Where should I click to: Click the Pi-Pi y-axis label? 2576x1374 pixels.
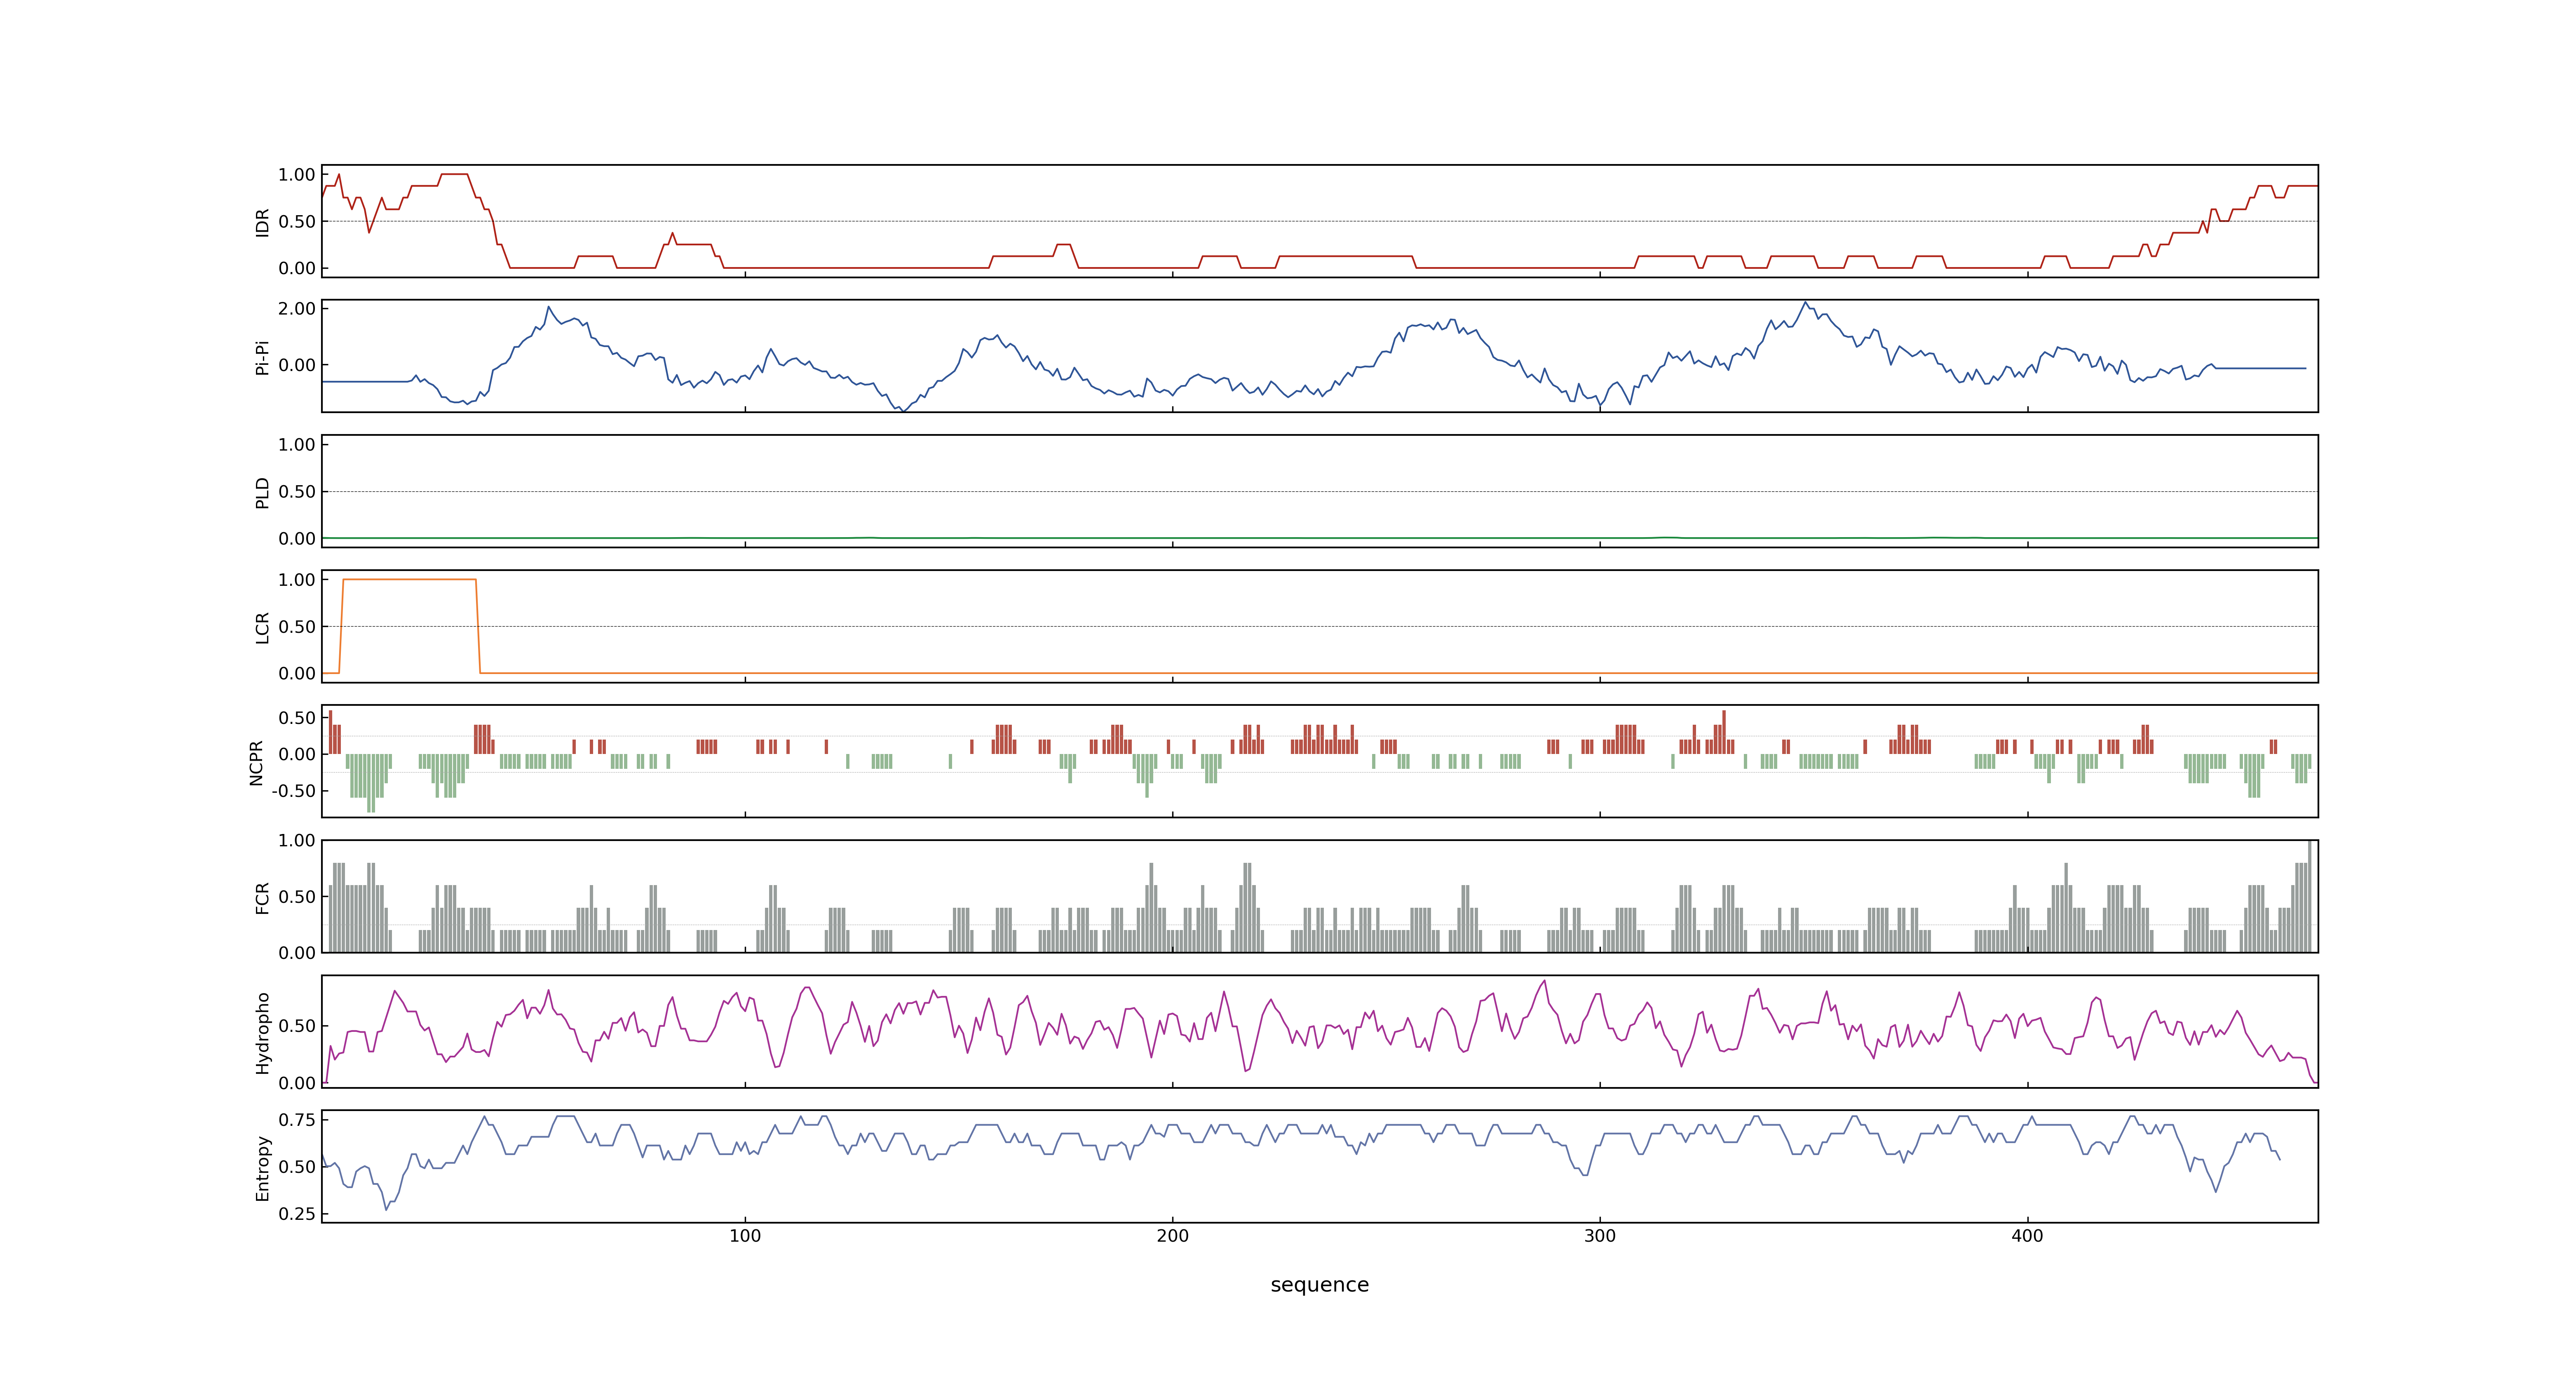262,357
